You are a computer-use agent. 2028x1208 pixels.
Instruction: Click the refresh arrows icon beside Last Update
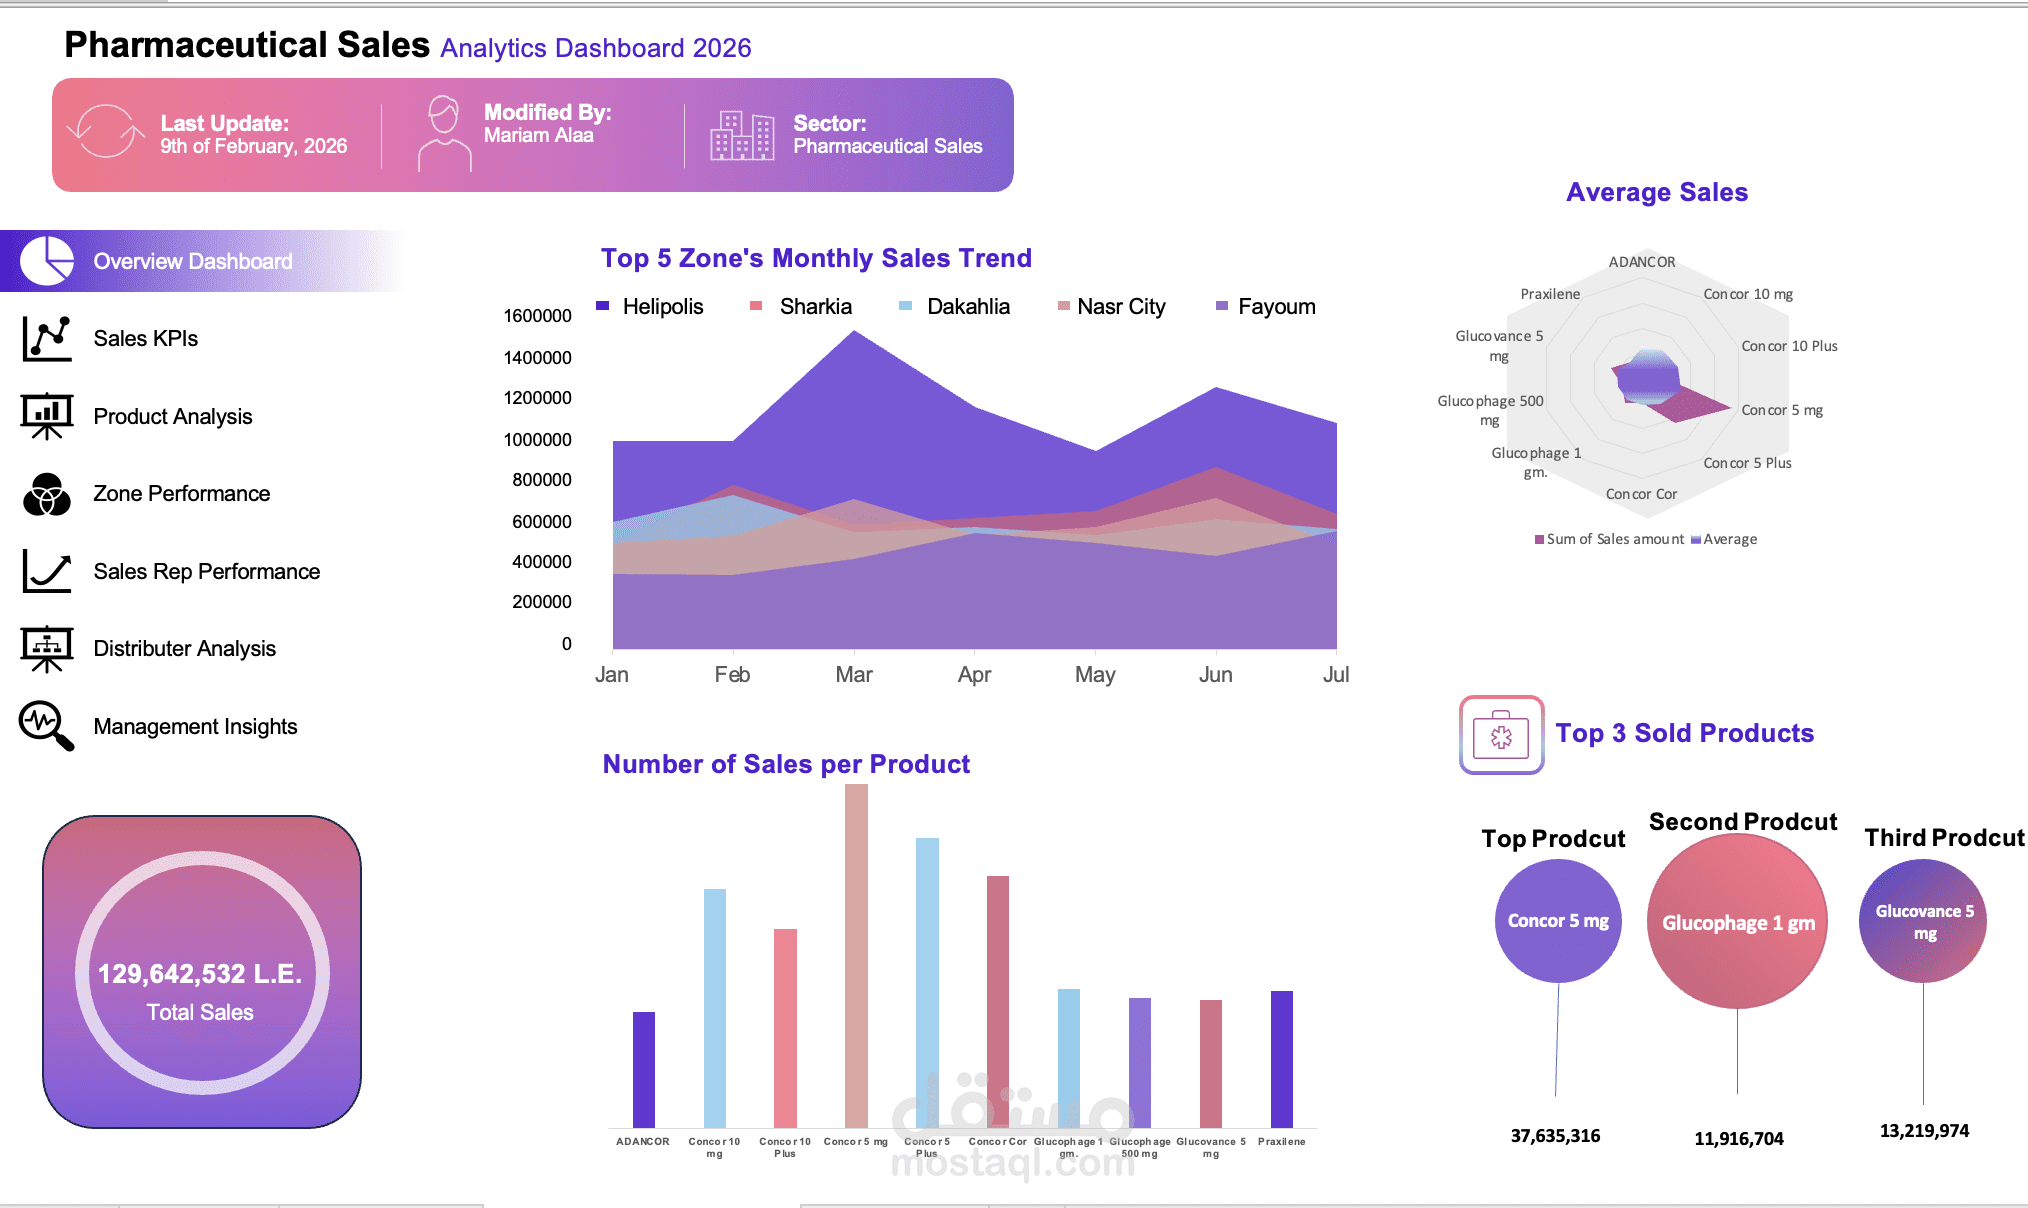105,132
